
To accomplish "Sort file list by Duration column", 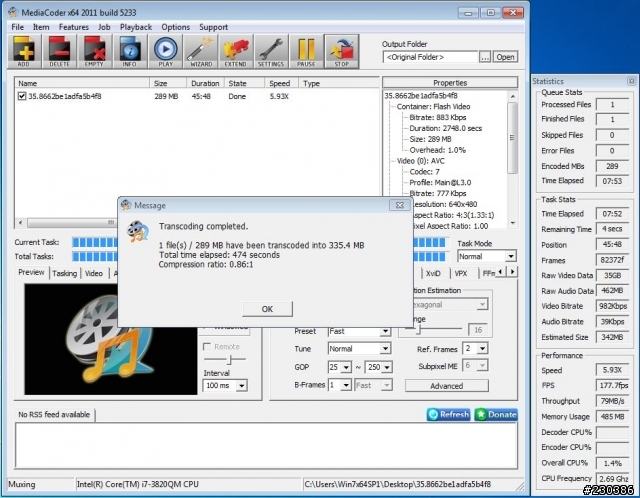I will point(205,83).
